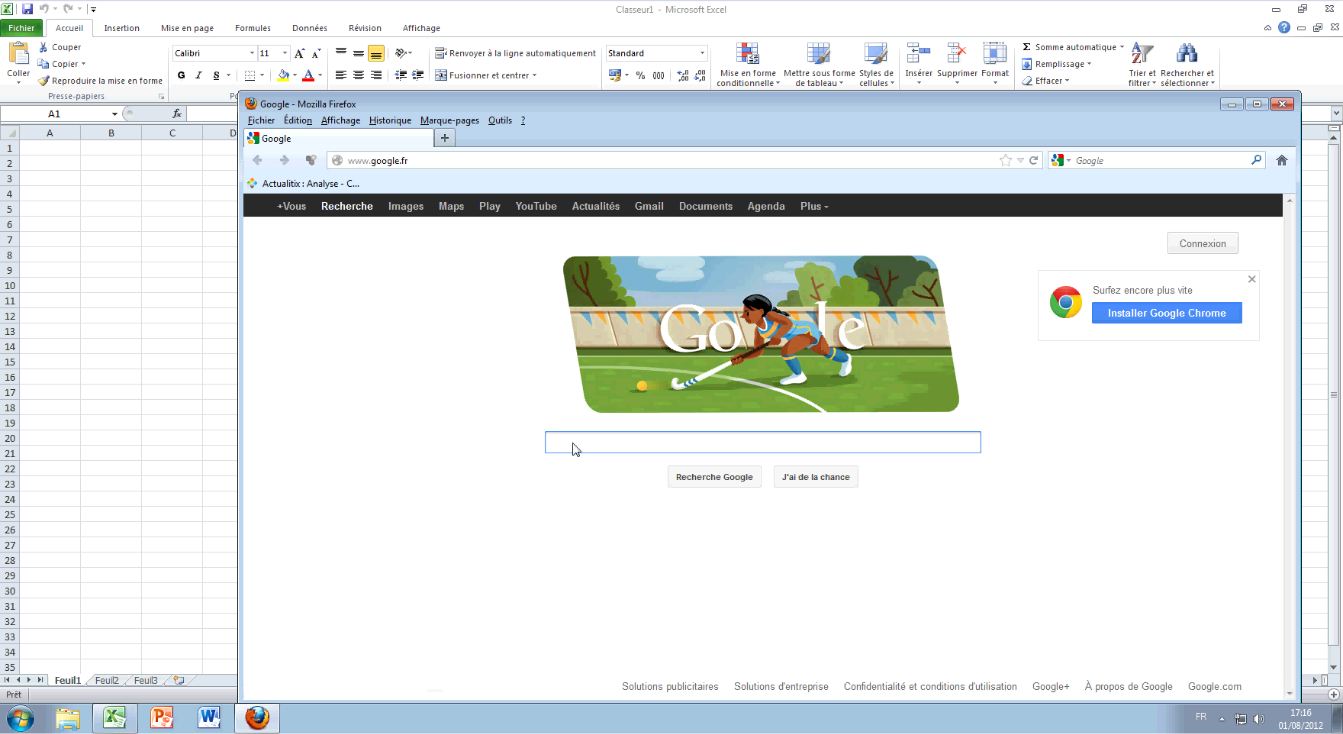Open Firefox Marque-pages menu
The width and height of the screenshot is (1343, 734).
(450, 120)
